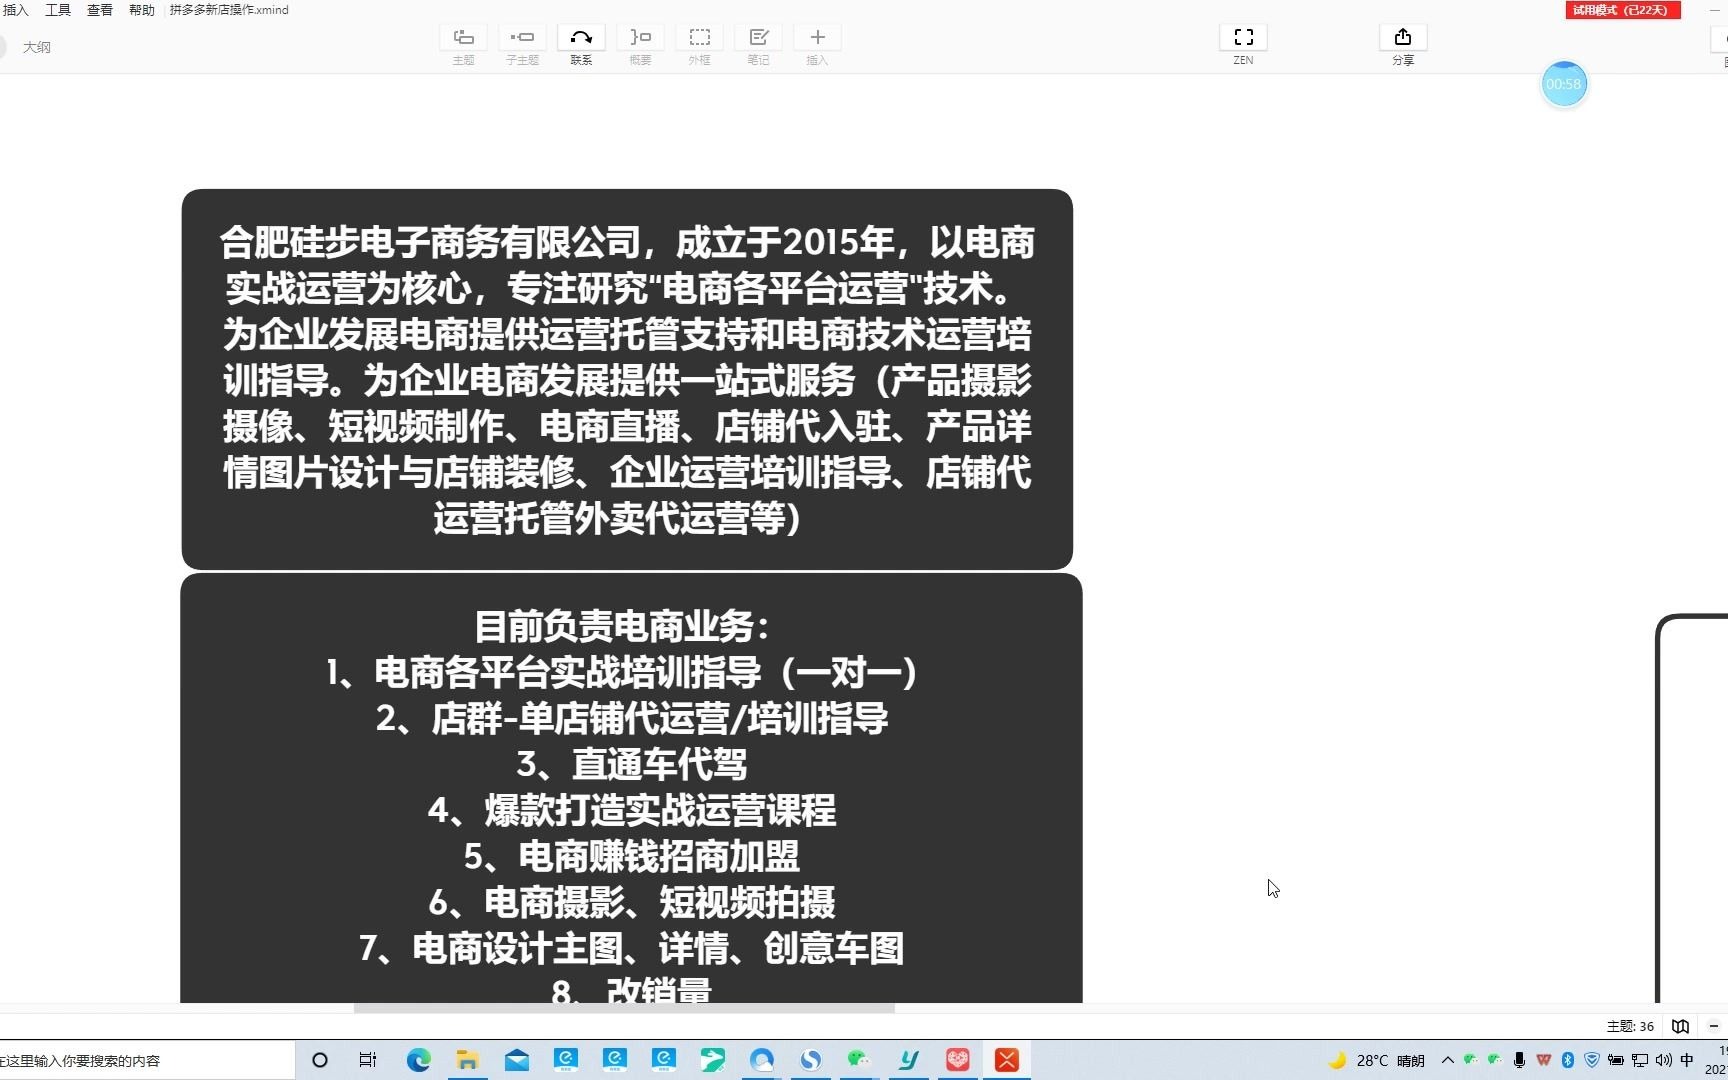
Task: Select the 合肥硅步电子商务有限公司 topic box
Action: pyautogui.click(x=627, y=379)
